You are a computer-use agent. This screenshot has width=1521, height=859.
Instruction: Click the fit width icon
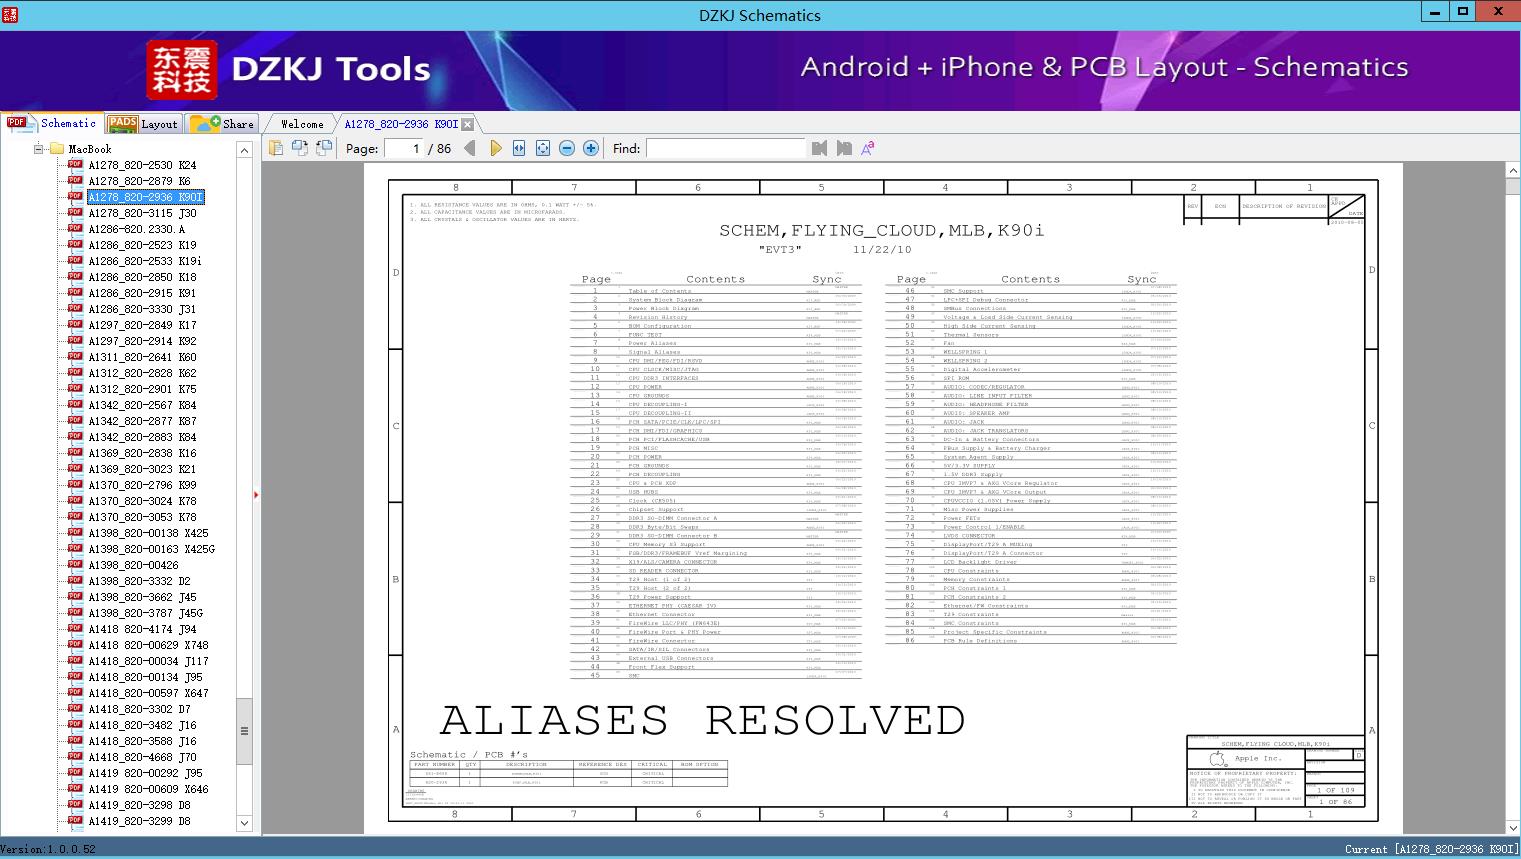tap(519, 148)
